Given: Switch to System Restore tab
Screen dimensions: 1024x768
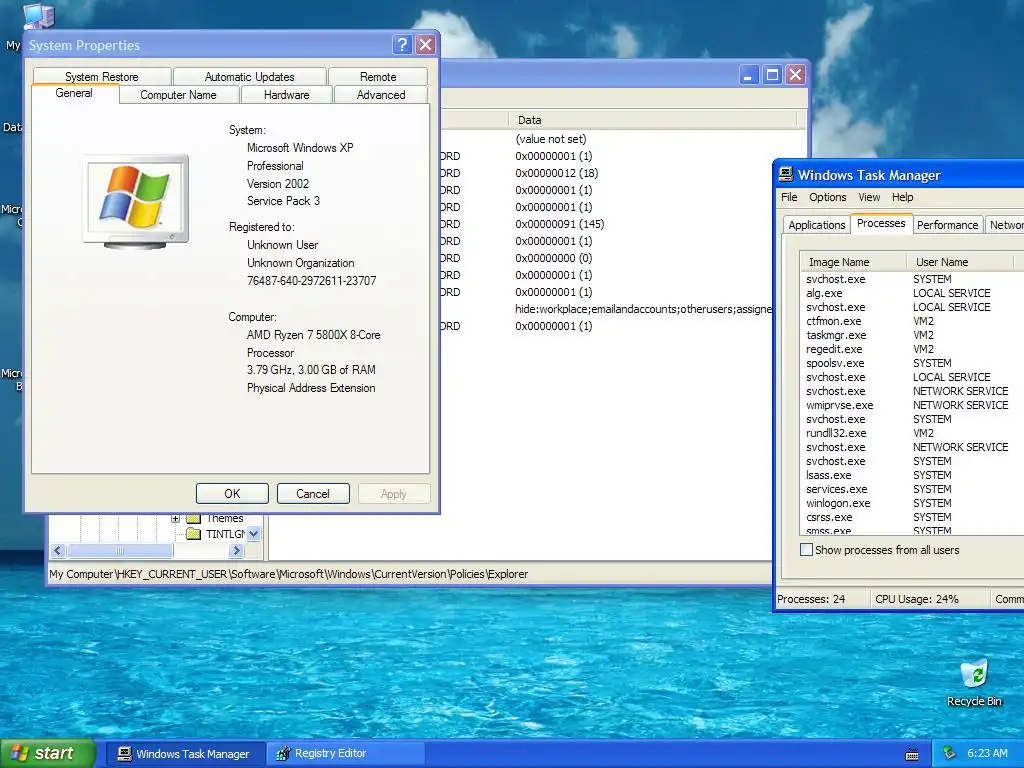Looking at the screenshot, I should [102, 76].
